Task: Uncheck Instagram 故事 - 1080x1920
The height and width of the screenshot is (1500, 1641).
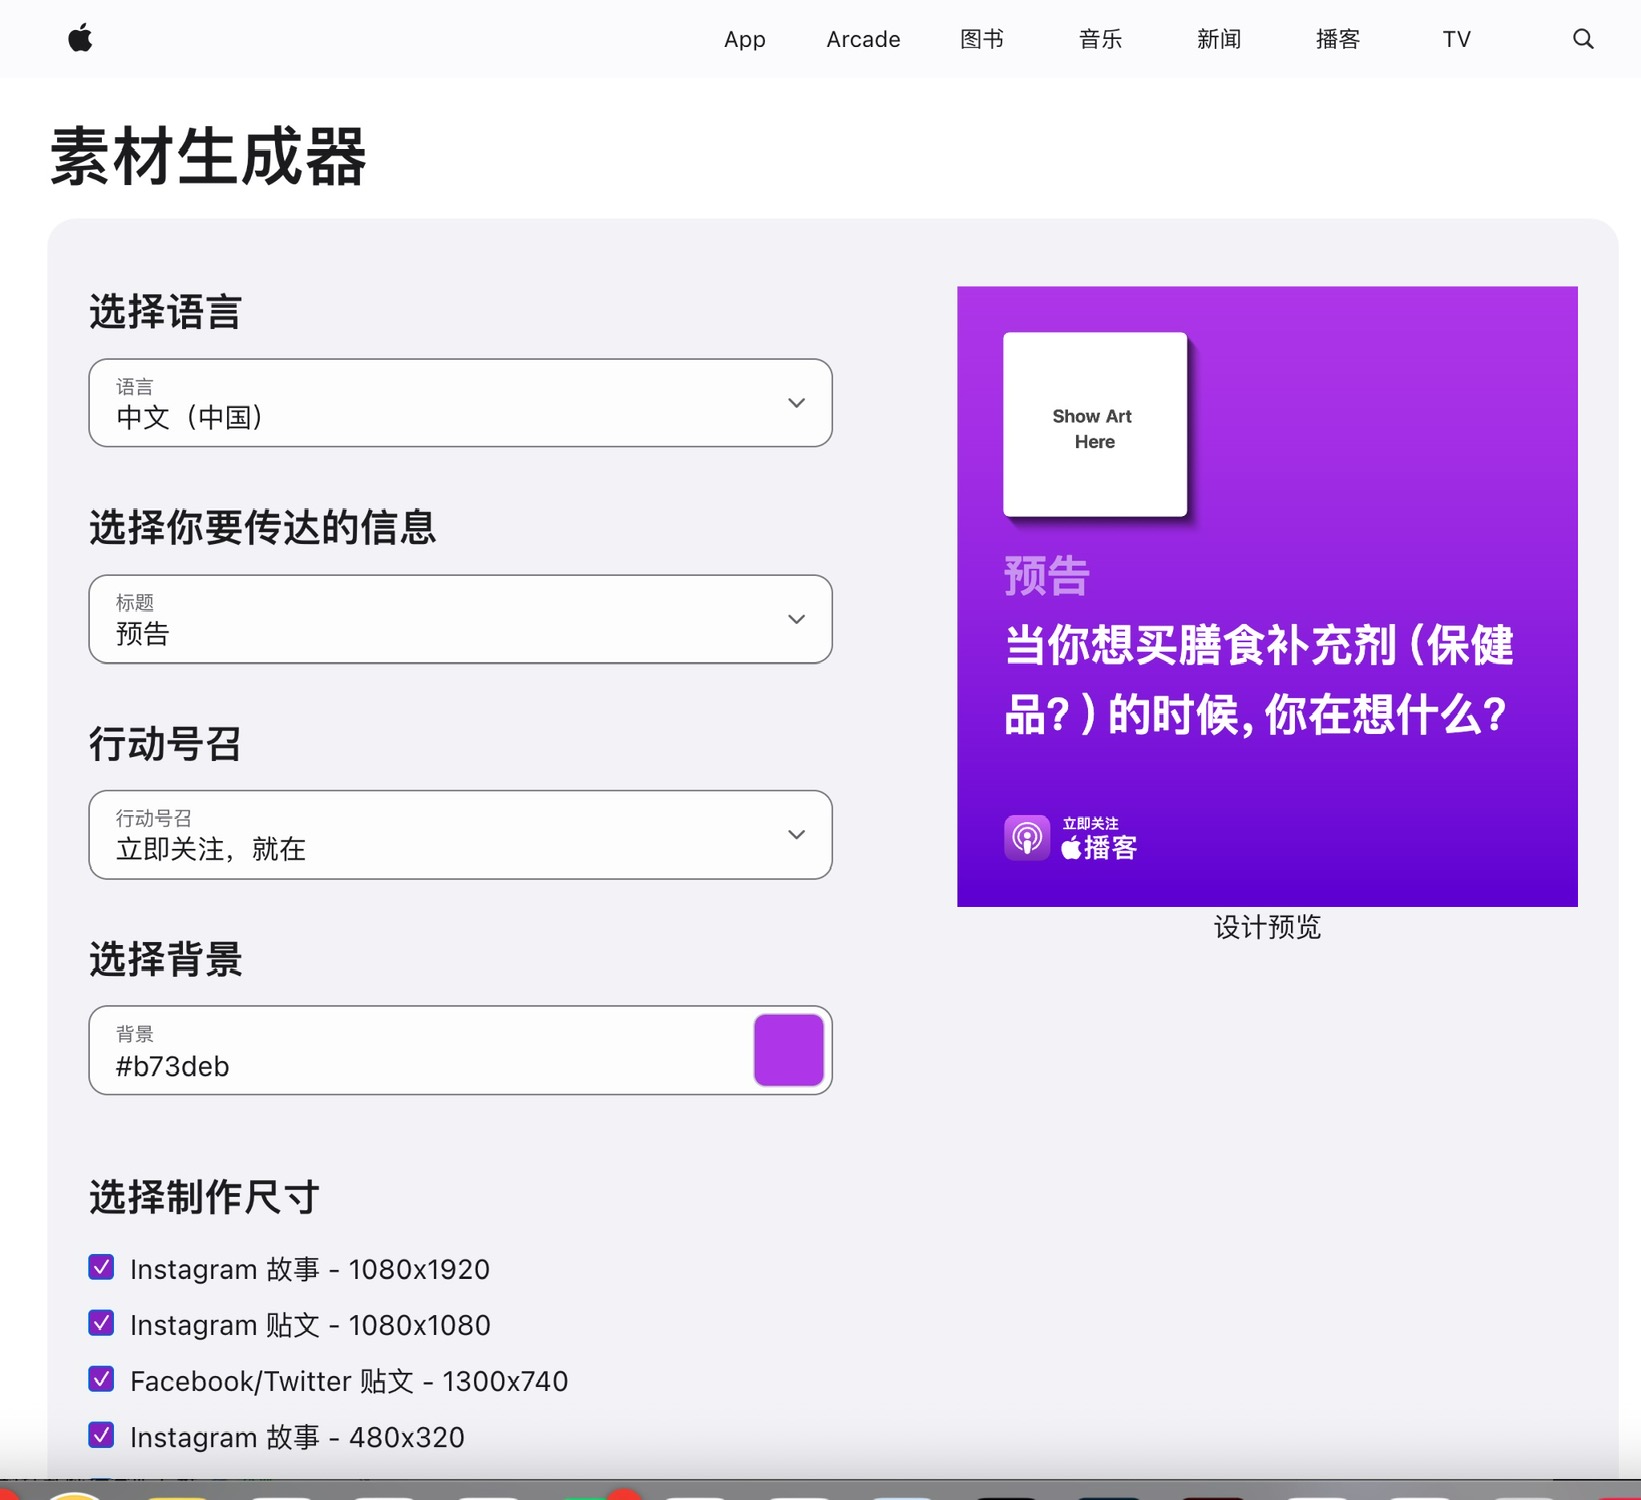Action: pyautogui.click(x=101, y=1268)
